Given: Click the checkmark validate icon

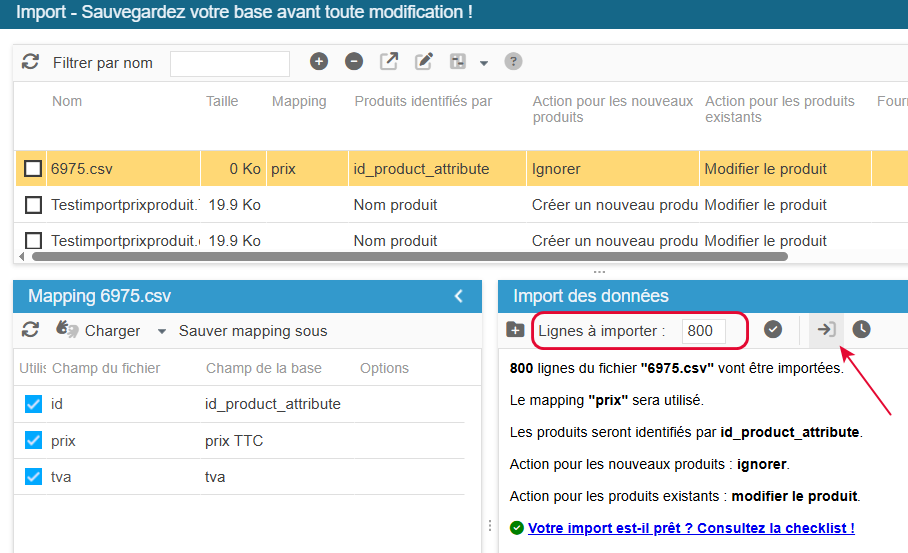Looking at the screenshot, I should (x=773, y=329).
